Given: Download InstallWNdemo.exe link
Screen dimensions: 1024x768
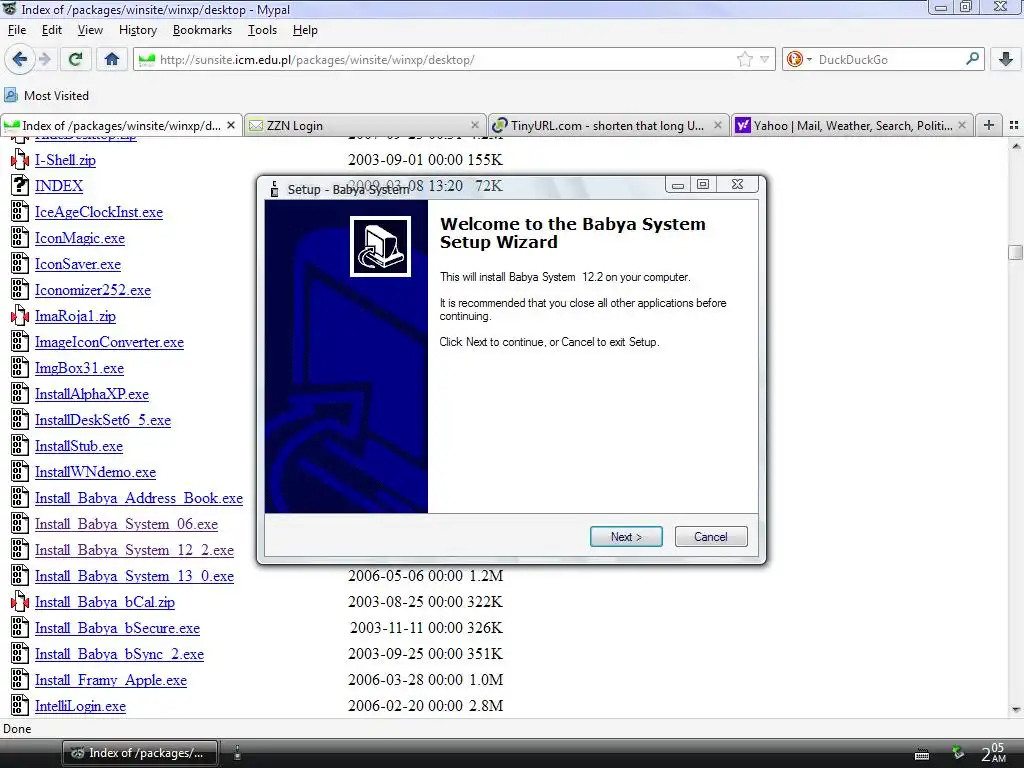Looking at the screenshot, I should (x=95, y=472).
